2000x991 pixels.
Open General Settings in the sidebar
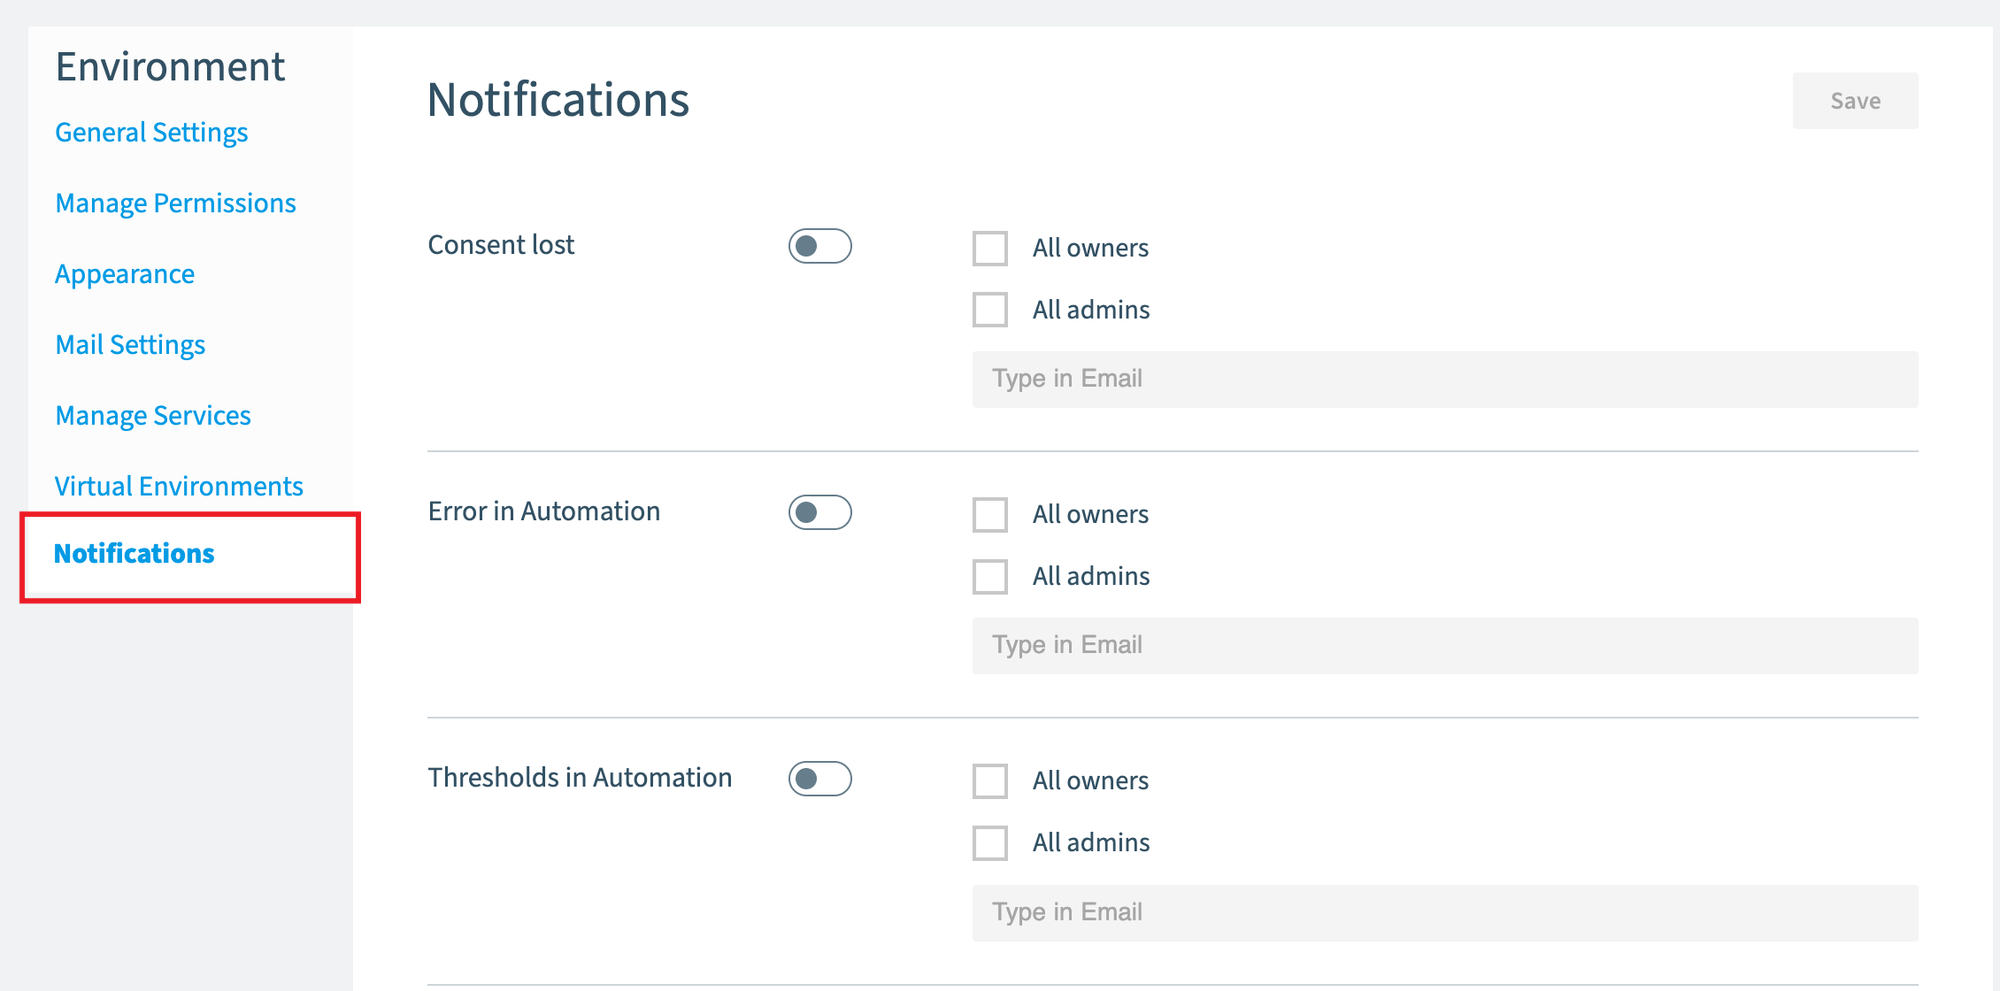click(x=152, y=133)
